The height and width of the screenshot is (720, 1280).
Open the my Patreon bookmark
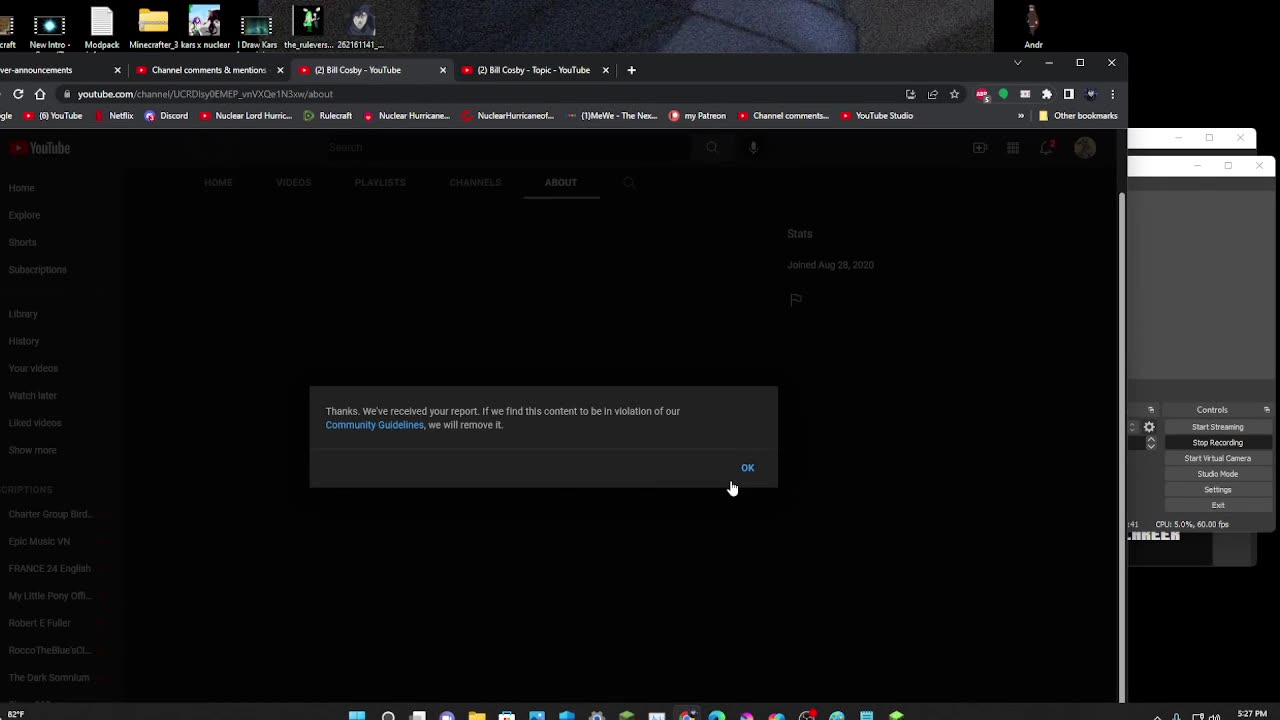click(697, 116)
